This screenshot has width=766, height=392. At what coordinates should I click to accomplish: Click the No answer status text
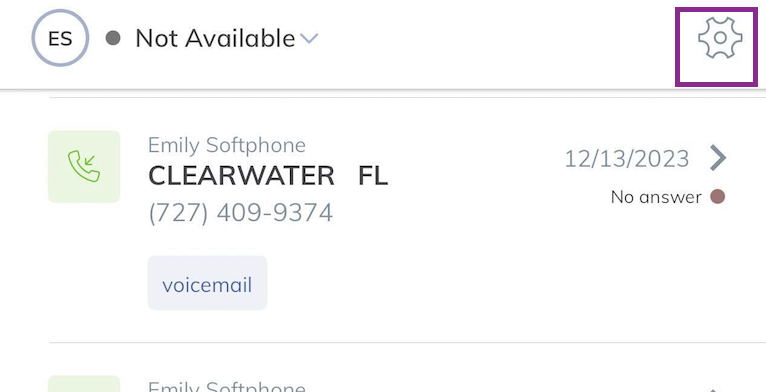(x=656, y=197)
